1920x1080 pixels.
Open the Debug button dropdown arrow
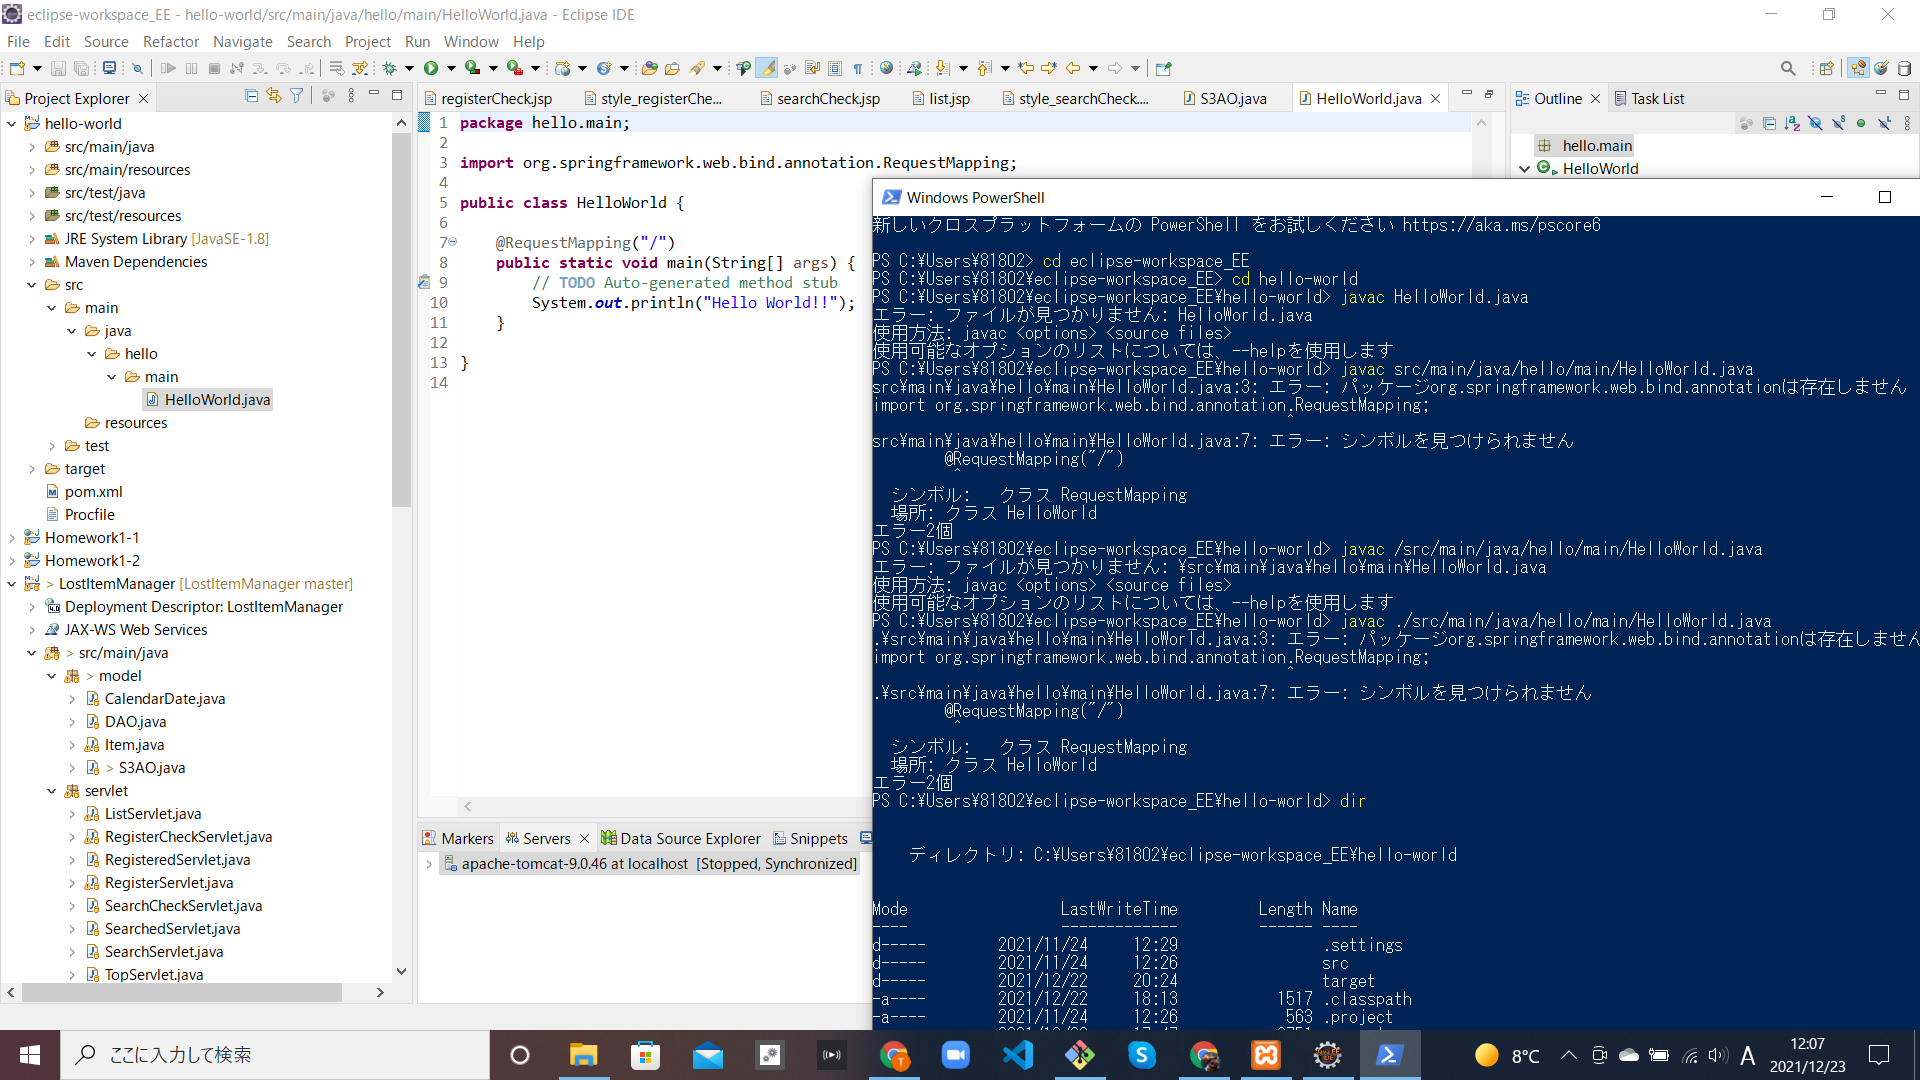click(409, 68)
